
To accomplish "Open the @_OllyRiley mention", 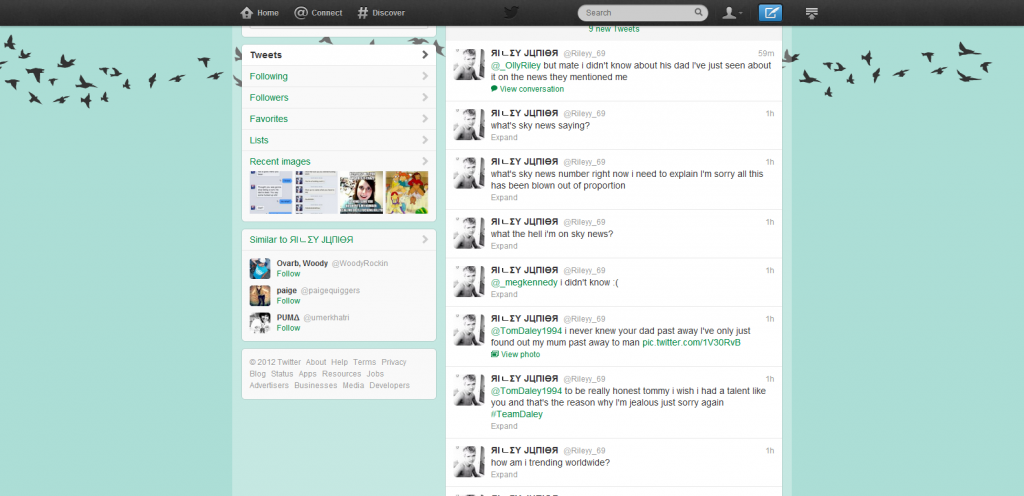I will click(516, 65).
